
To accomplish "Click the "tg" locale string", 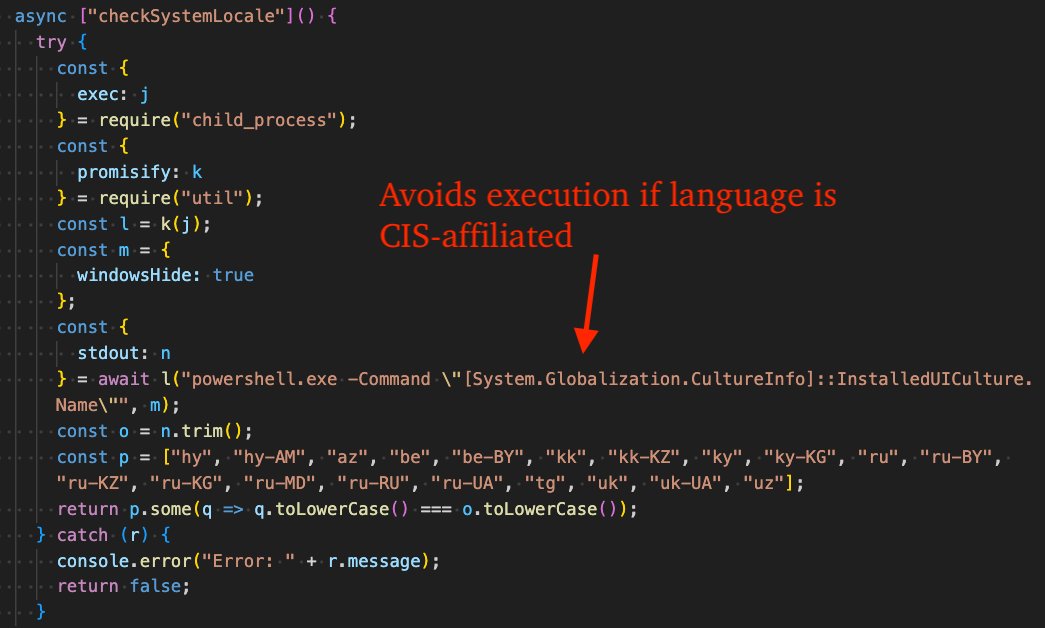I will coord(544,483).
